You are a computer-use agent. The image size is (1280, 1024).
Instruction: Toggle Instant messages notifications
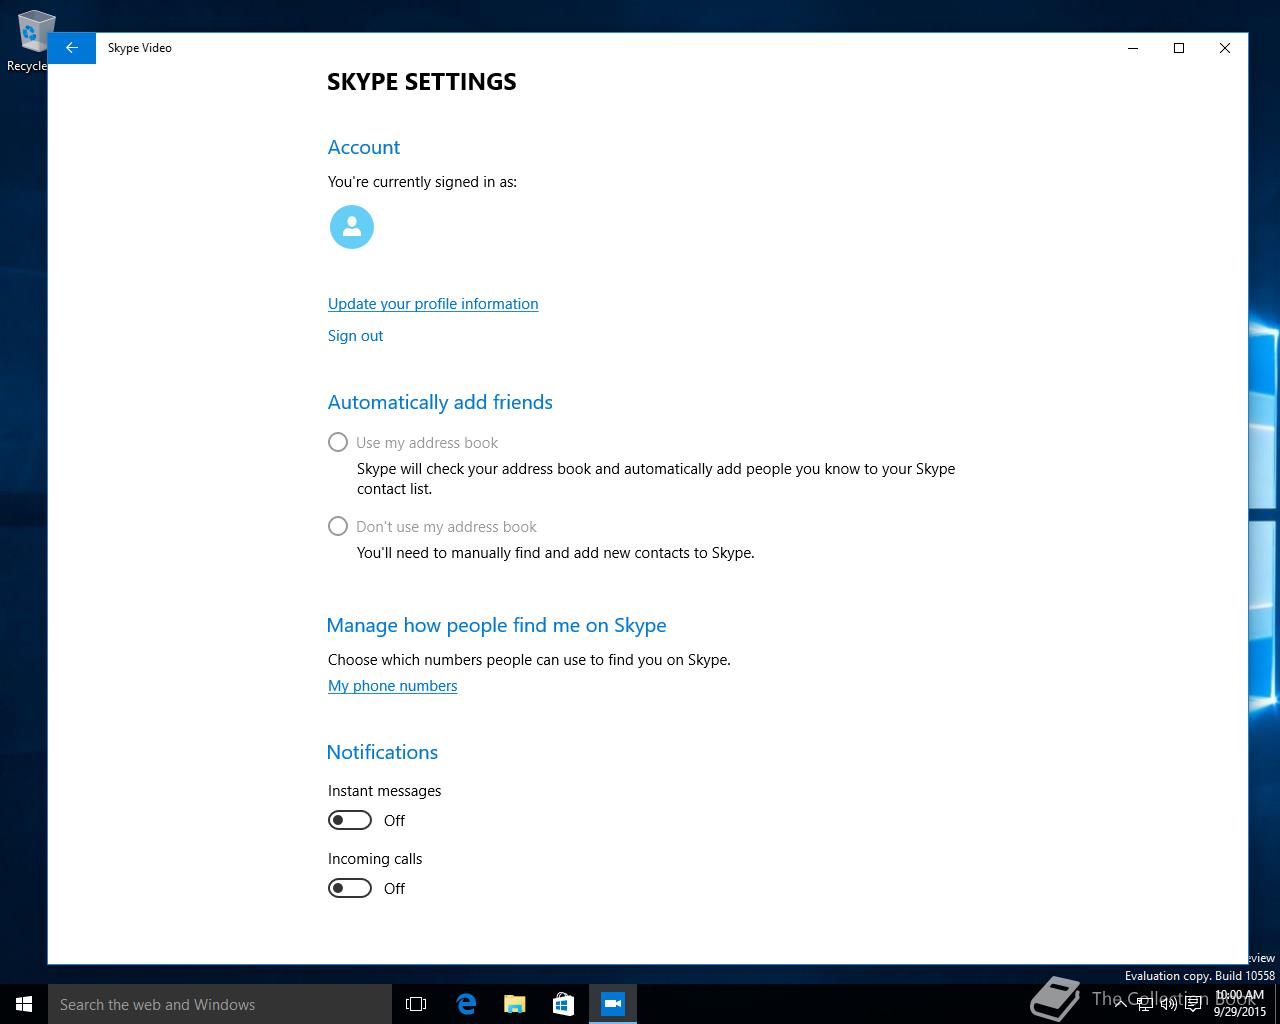[350, 820]
